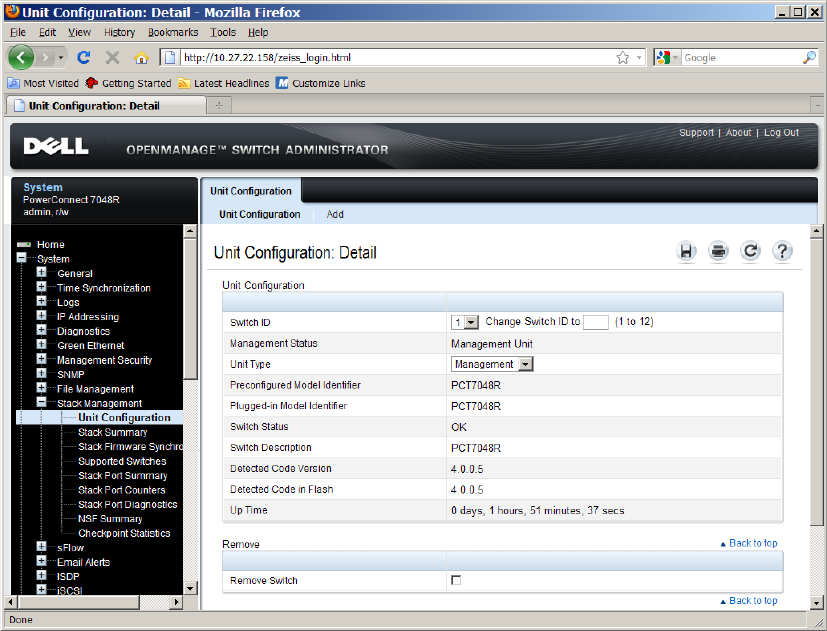Click the tree panel horizontal scroll right arrow
The height and width of the screenshot is (631, 827).
[177, 602]
